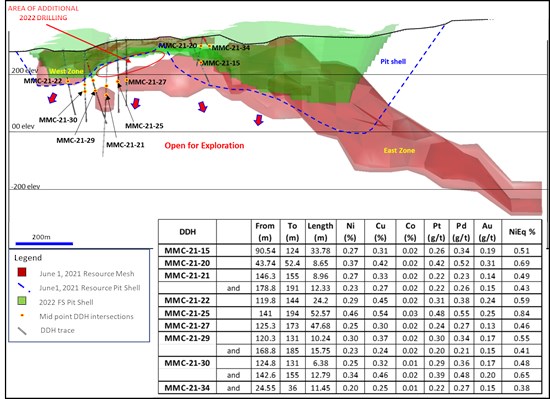550x399 pixels.
Task: Select legend text 'Mid point DDH intersections'
Action: click(x=86, y=316)
